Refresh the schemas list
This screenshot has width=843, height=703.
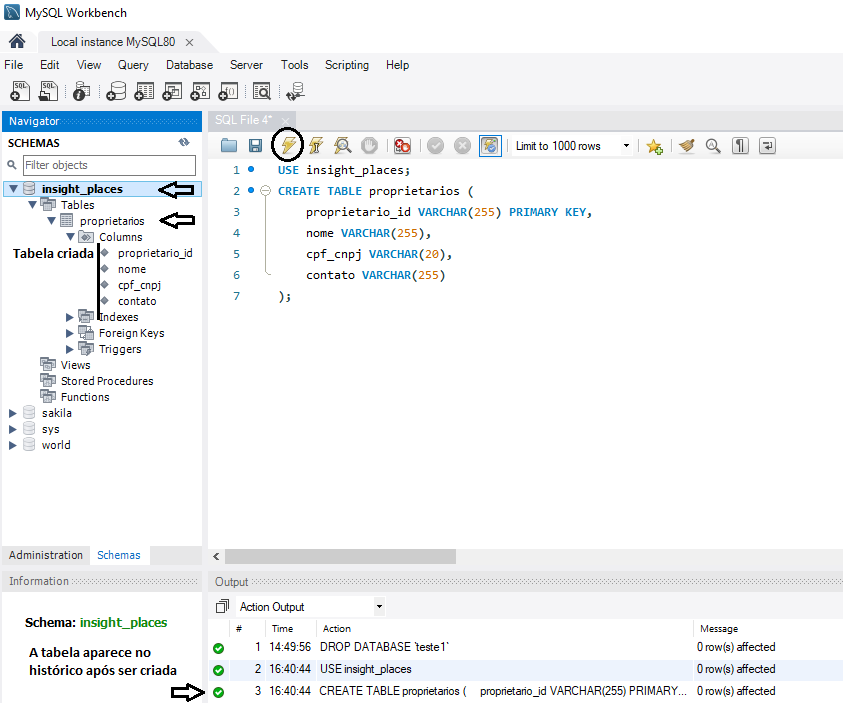(184, 142)
